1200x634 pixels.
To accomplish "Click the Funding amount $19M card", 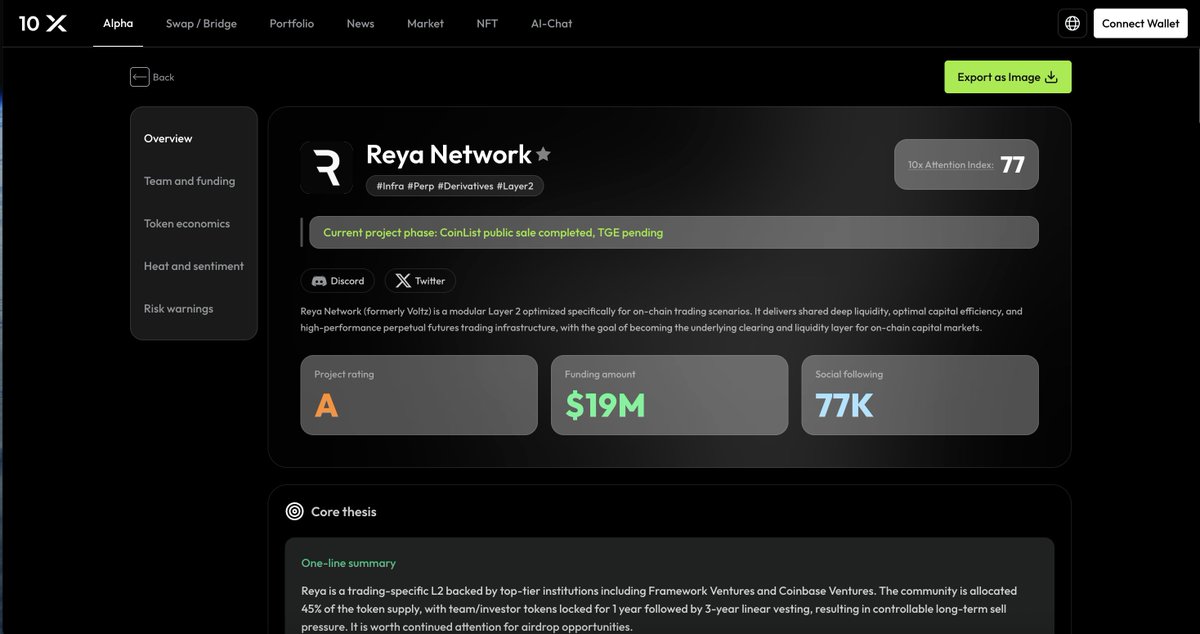I will 669,395.
